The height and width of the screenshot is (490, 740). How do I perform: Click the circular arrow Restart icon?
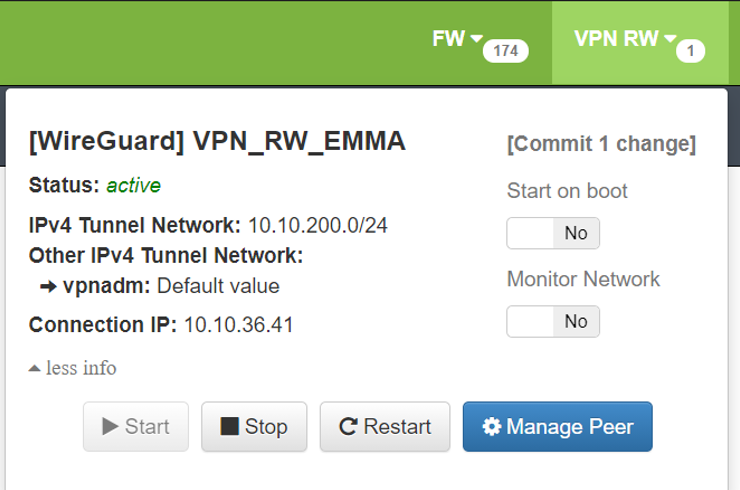pos(348,427)
